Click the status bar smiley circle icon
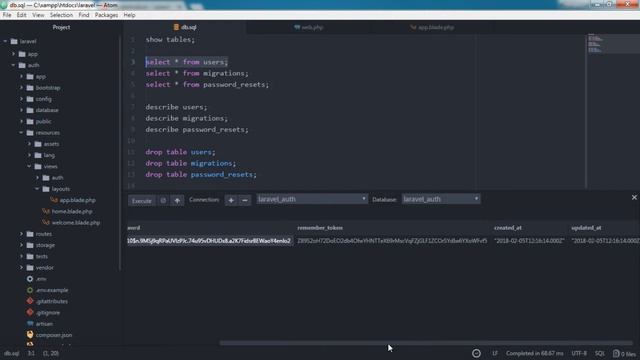This screenshot has height=360, width=640. 476,353
